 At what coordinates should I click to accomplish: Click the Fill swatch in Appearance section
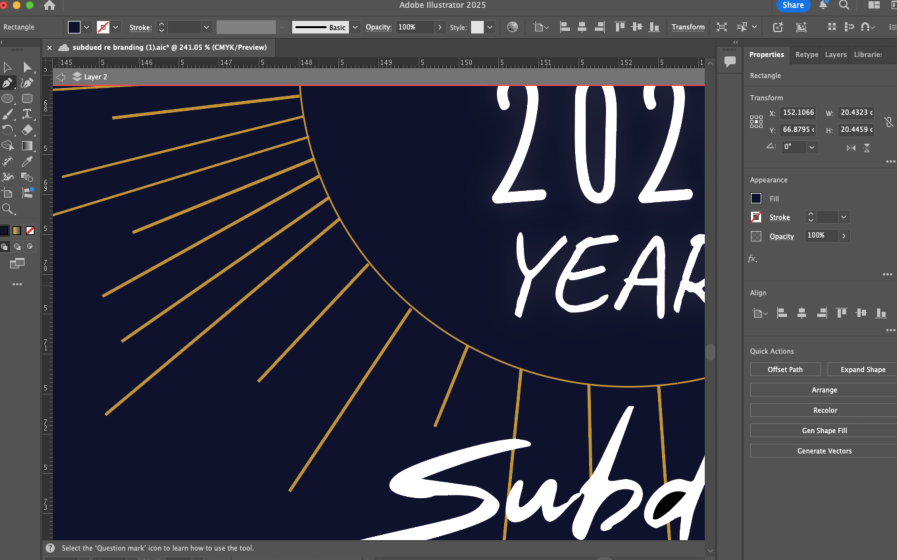756,198
